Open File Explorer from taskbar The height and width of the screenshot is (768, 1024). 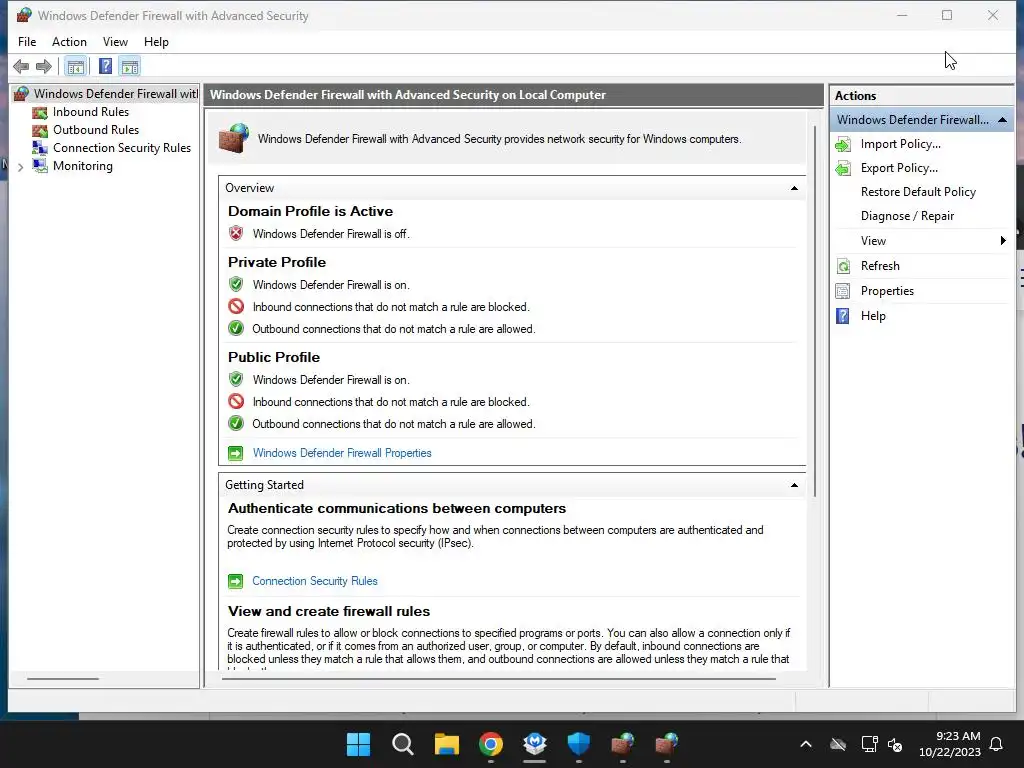[447, 744]
